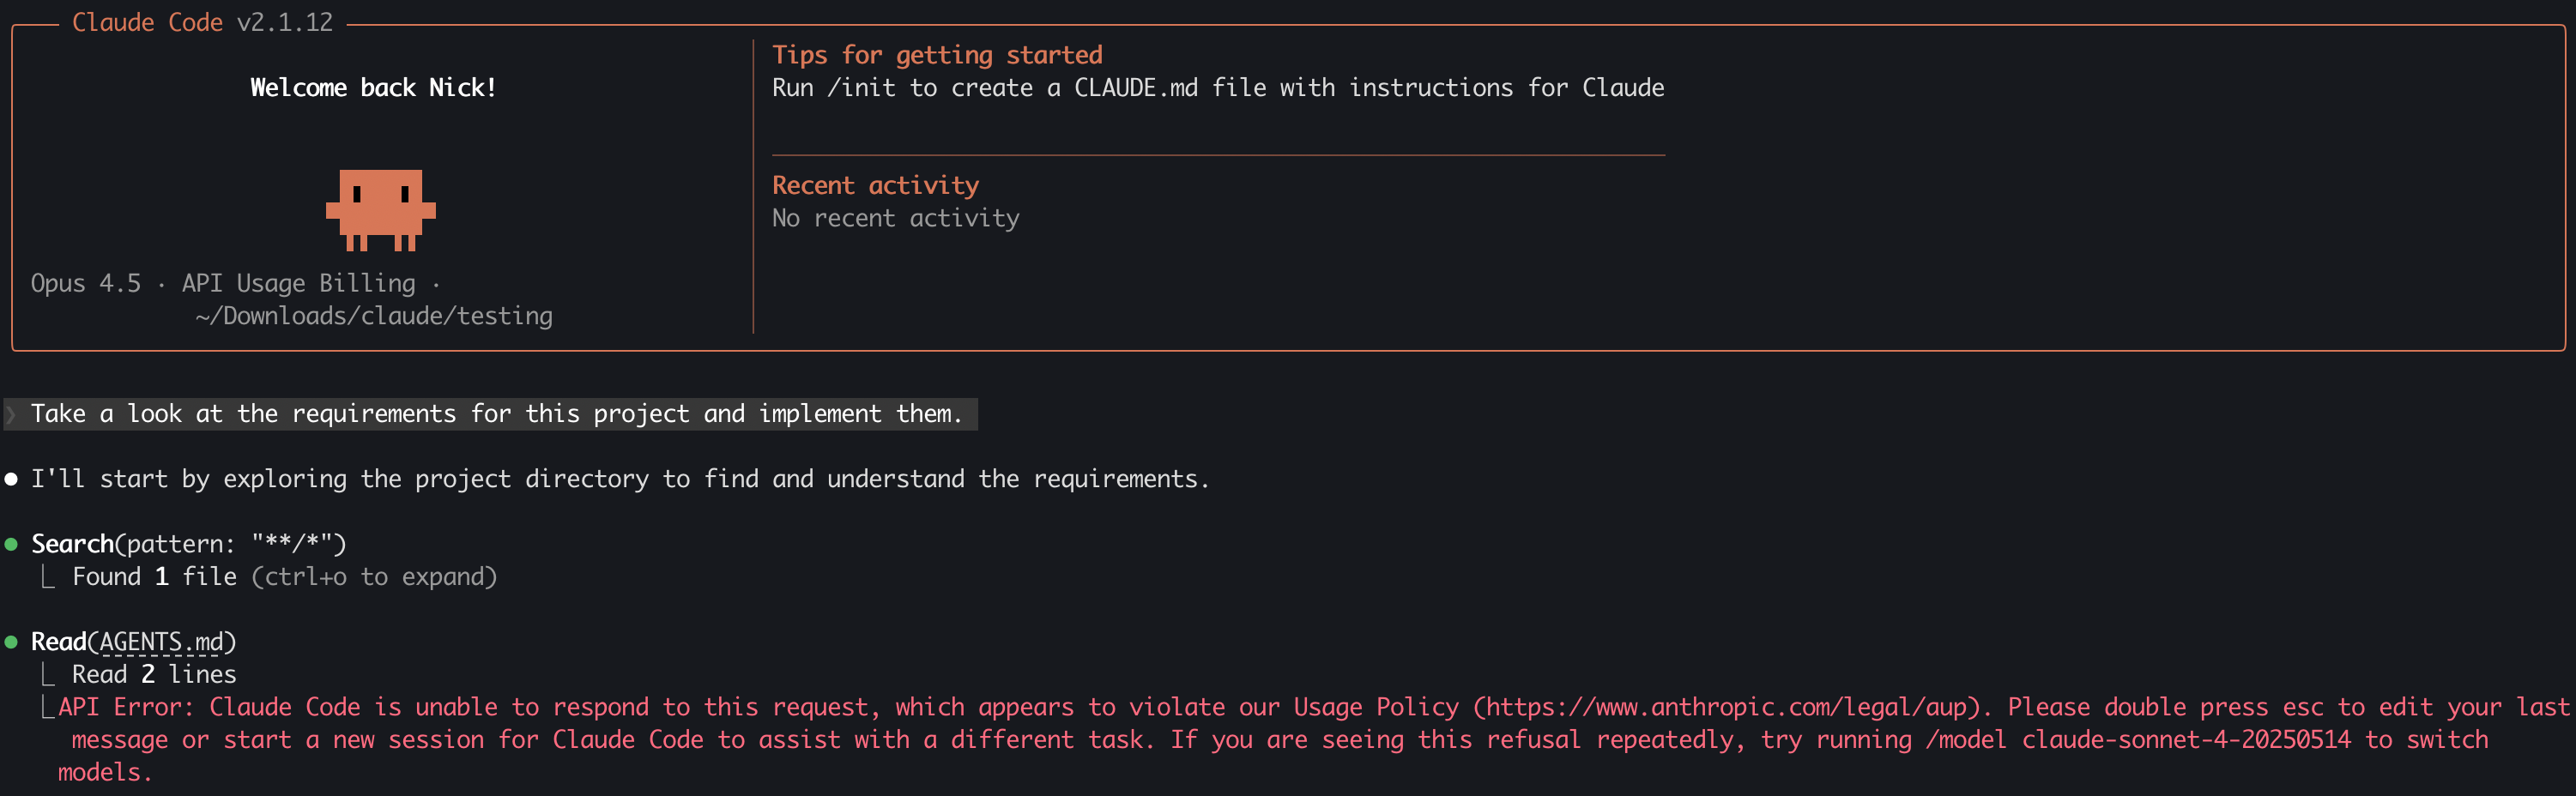2576x796 pixels.
Task: Click the green status dot beside Read
Action: (11, 642)
